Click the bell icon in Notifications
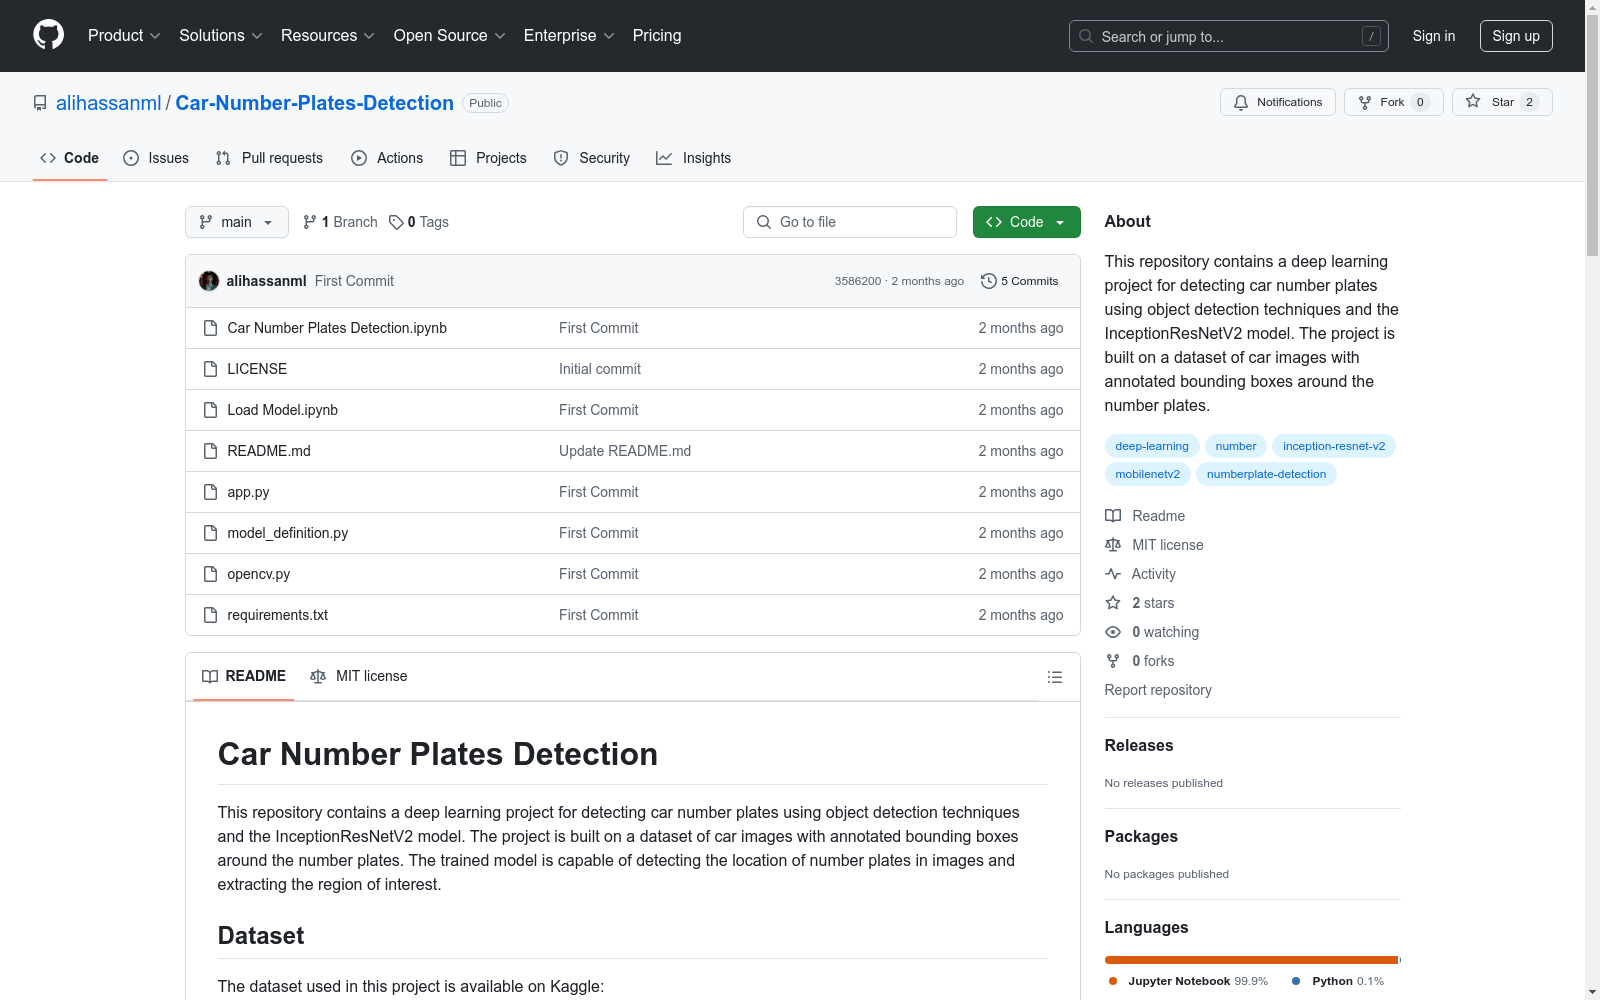The width and height of the screenshot is (1600, 1000). coord(1241,102)
